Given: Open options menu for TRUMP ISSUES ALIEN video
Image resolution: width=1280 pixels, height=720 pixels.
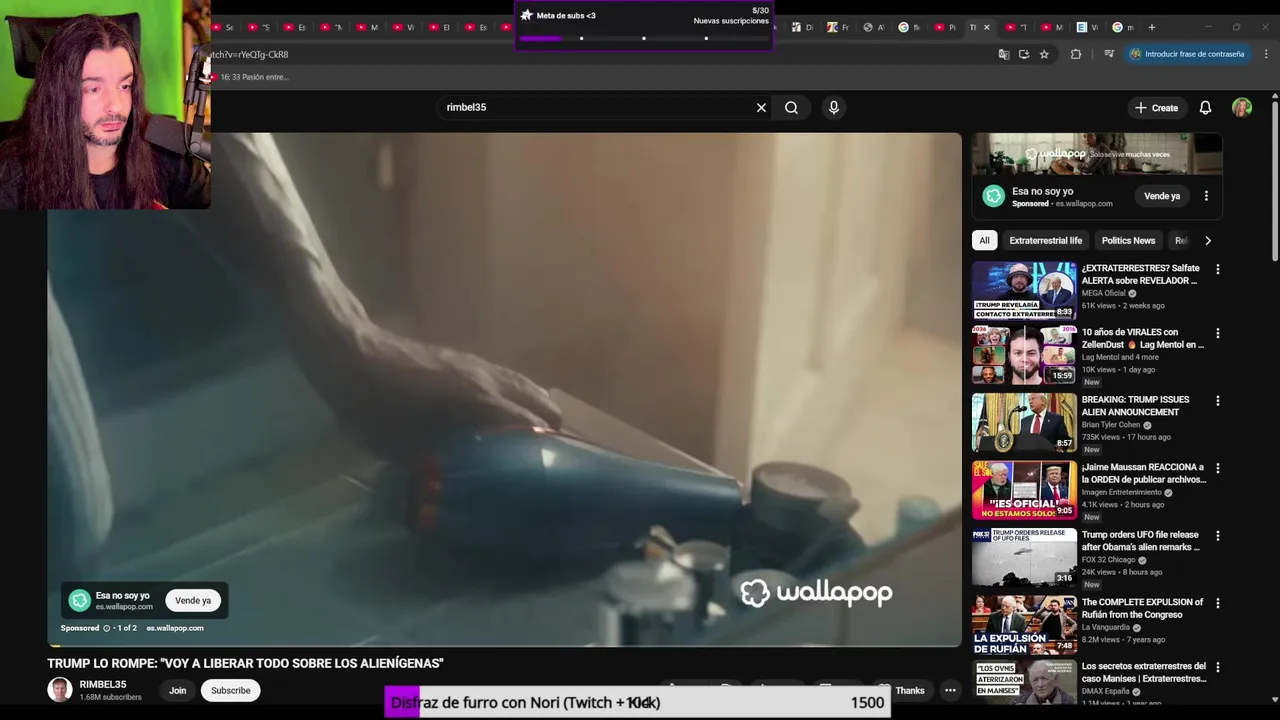Looking at the screenshot, I should [1217, 401].
